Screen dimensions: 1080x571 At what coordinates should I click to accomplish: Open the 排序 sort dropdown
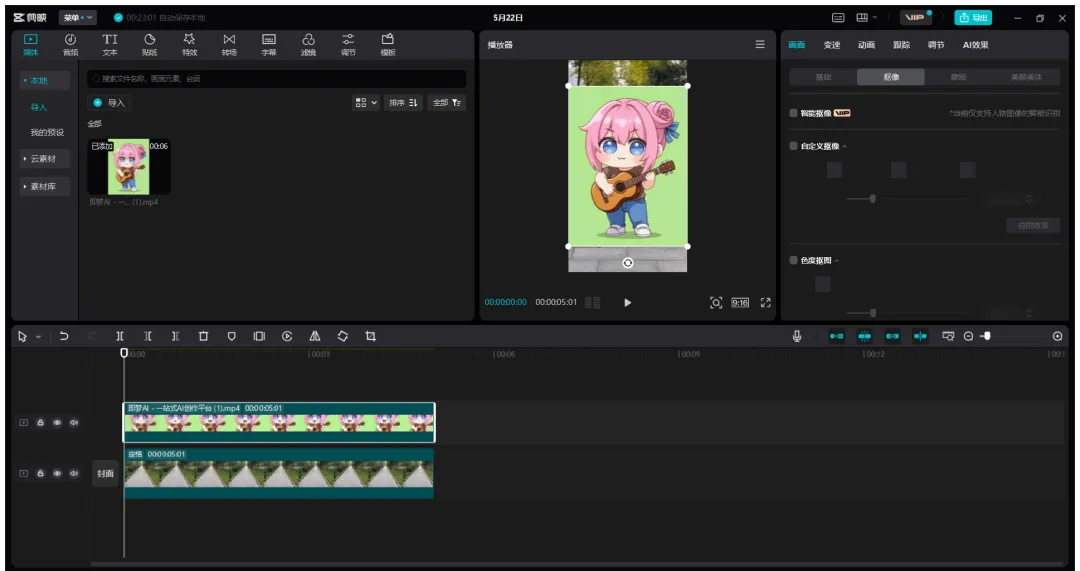point(403,103)
